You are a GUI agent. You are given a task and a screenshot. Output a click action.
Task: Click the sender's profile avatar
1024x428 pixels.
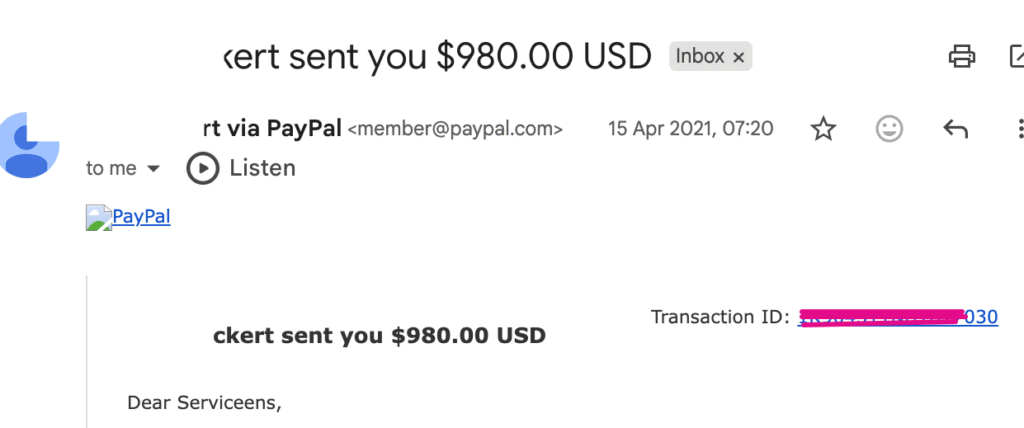(x=30, y=146)
